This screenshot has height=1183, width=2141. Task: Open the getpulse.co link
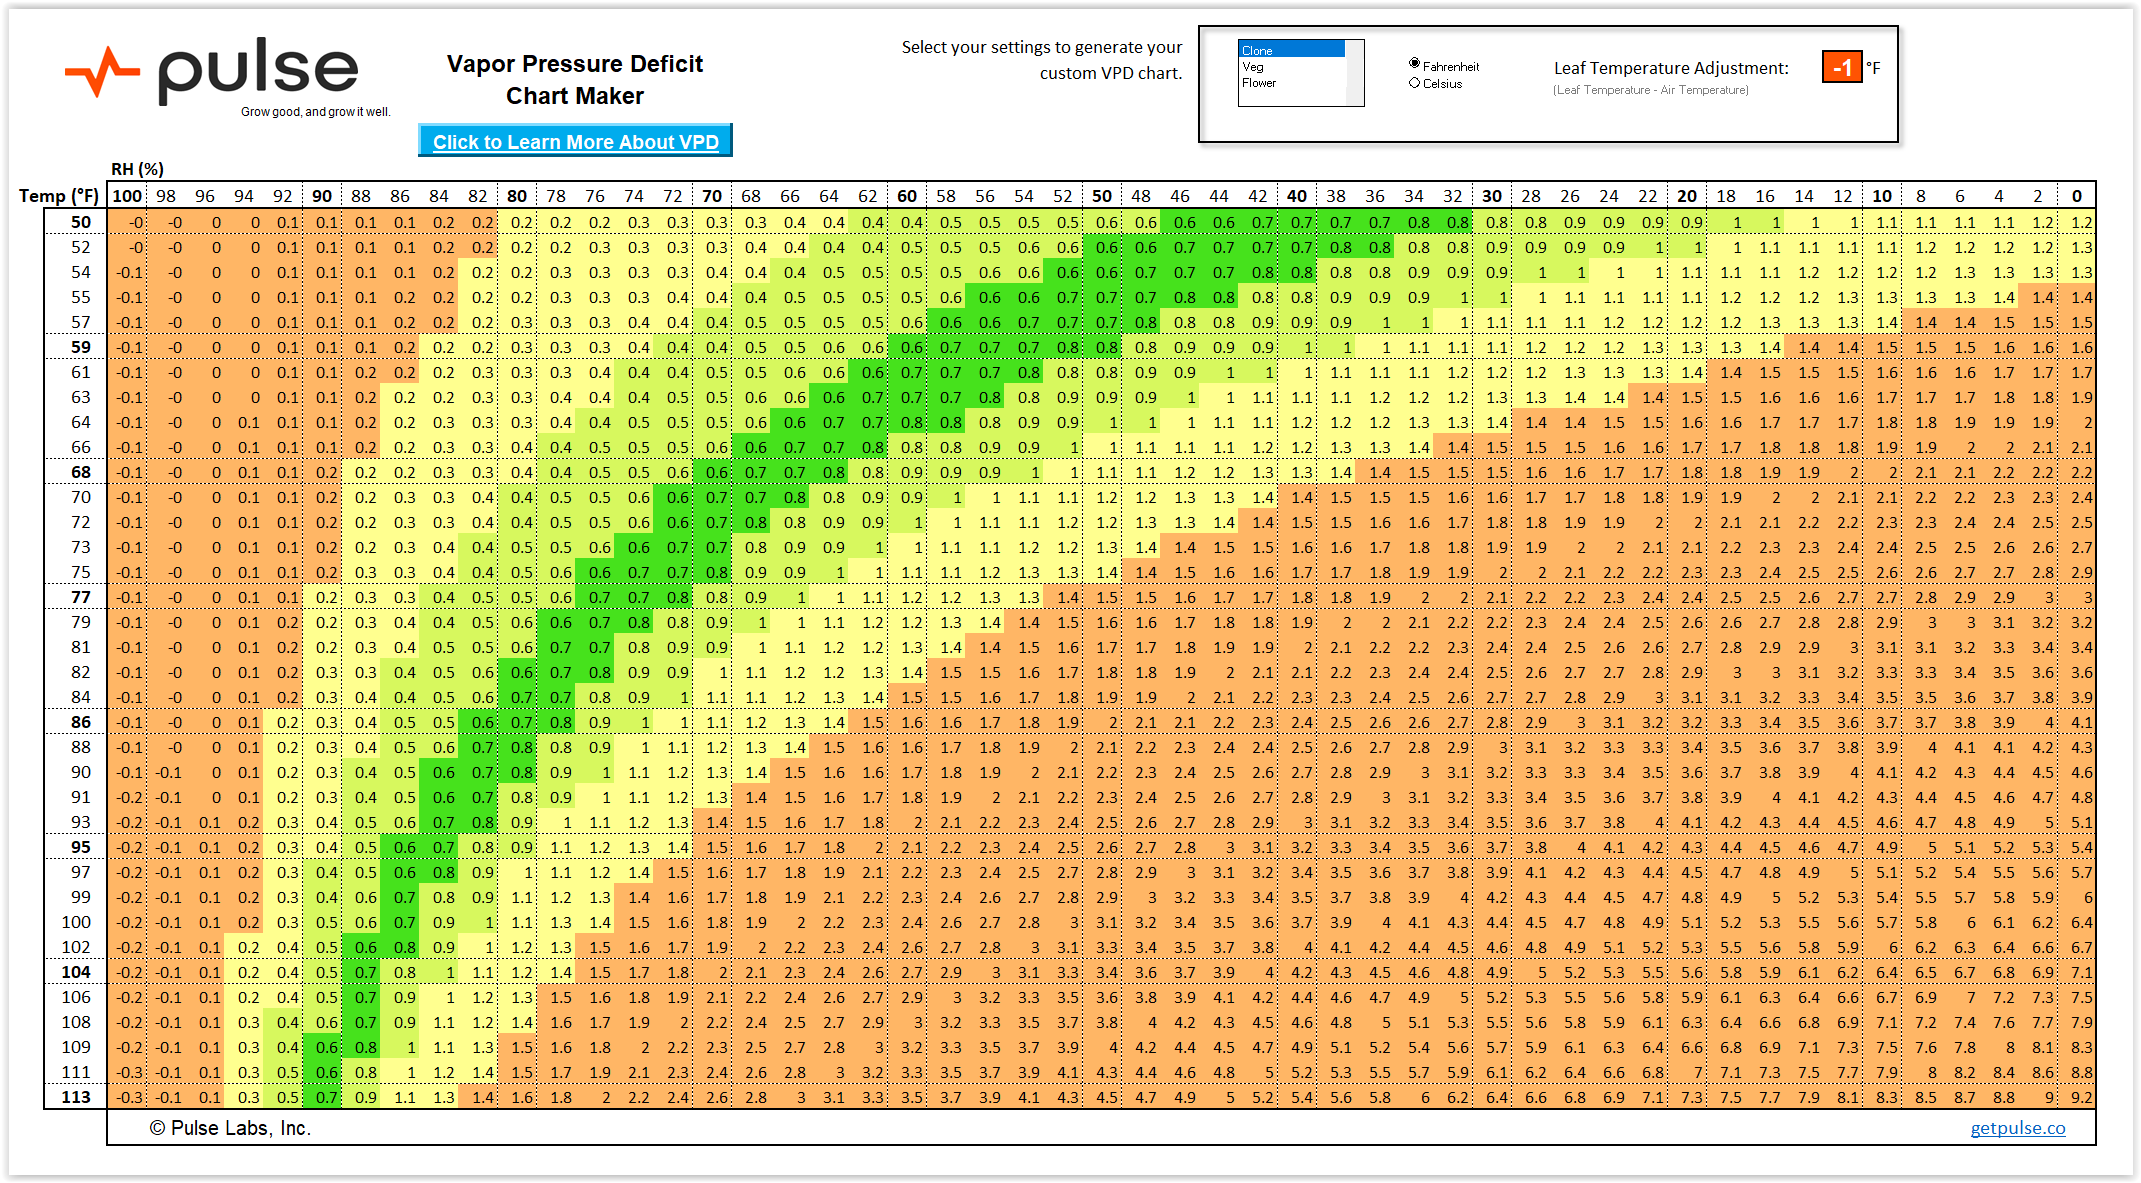pos(2017,1128)
